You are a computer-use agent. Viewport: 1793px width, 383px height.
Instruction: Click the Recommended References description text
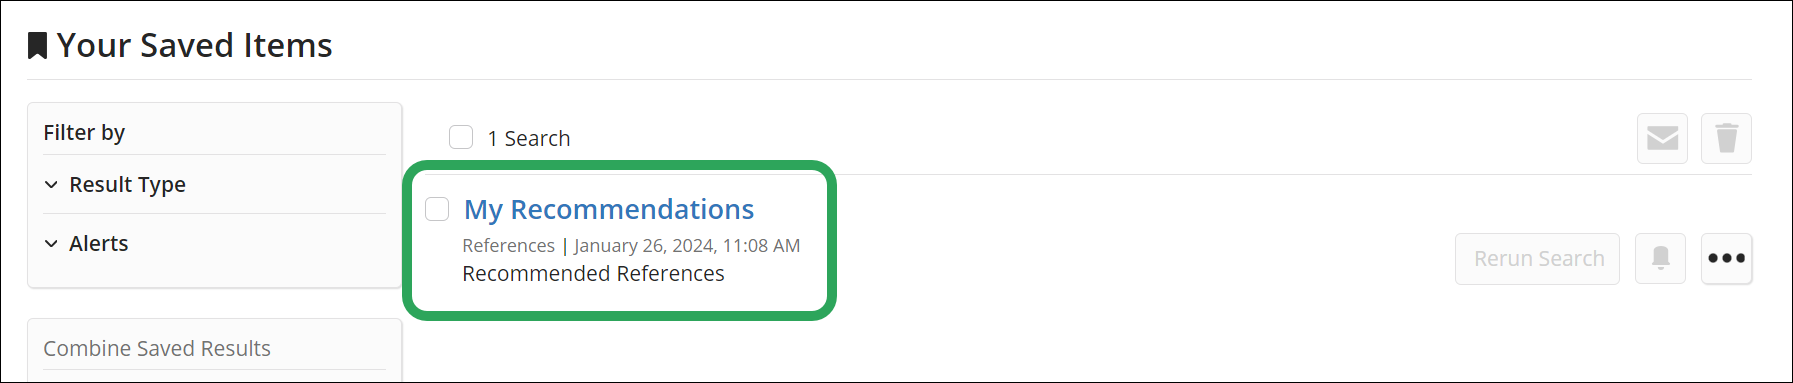coord(593,274)
